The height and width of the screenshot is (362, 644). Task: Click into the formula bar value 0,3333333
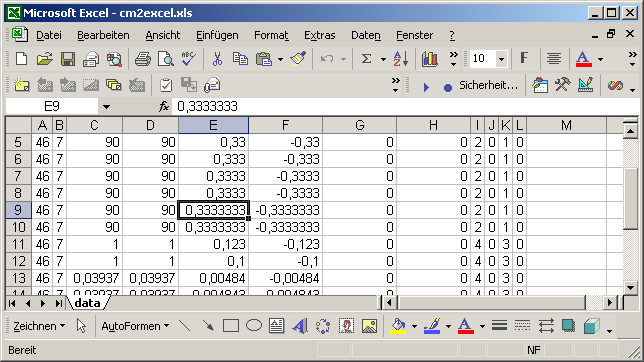[x=207, y=107]
